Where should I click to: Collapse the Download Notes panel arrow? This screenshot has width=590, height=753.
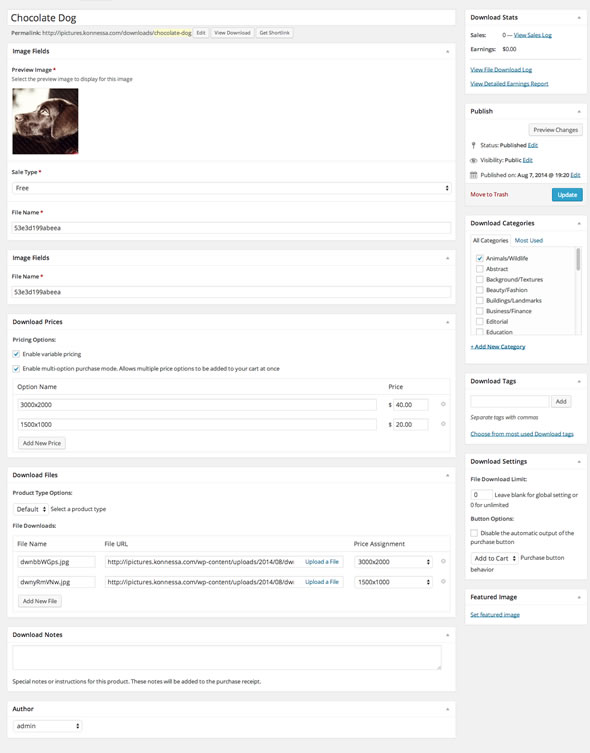(447, 635)
